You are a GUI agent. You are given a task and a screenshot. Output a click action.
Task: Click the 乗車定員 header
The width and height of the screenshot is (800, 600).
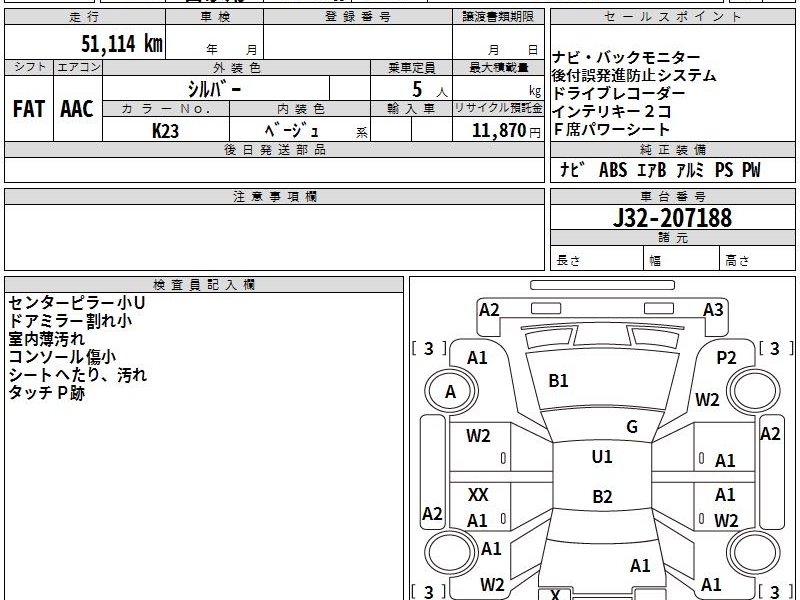pos(411,68)
